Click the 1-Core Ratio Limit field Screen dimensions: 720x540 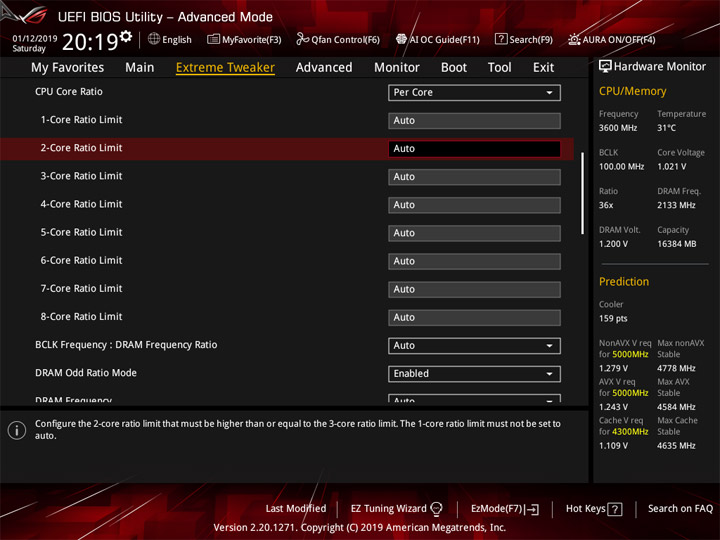474,120
